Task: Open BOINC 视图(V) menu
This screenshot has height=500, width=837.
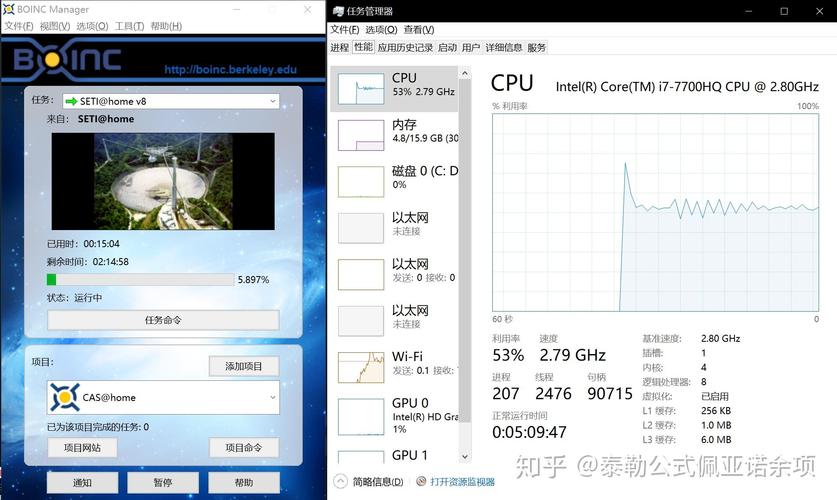Action: pos(54,26)
